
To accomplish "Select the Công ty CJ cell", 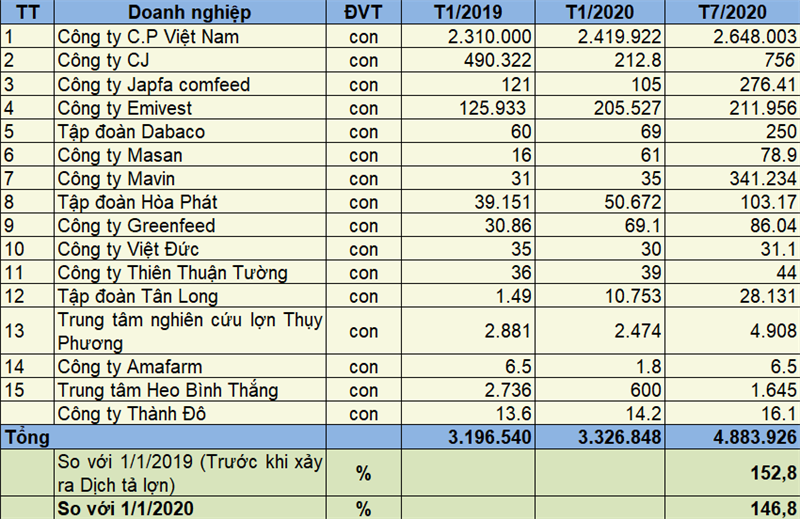I will pyautogui.click(x=190, y=60).
